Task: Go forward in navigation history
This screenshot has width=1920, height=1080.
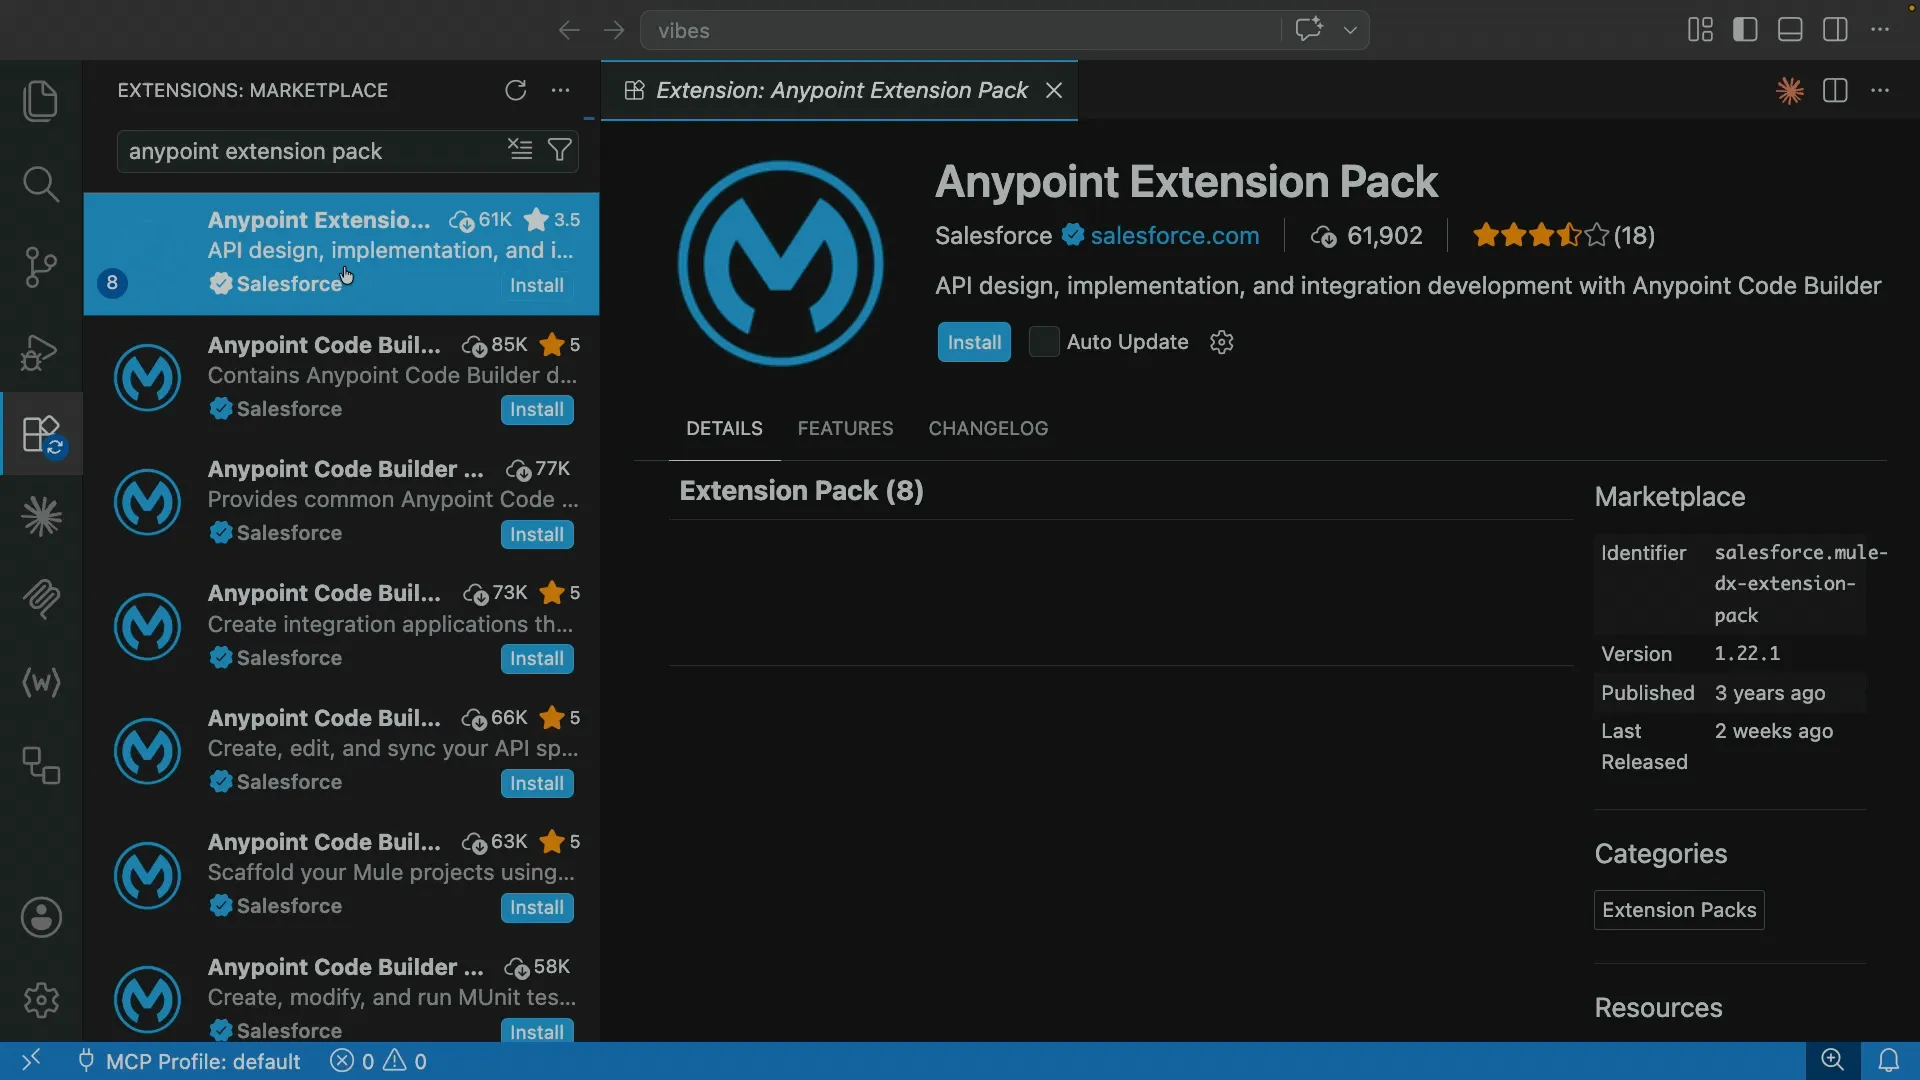Action: (614, 30)
